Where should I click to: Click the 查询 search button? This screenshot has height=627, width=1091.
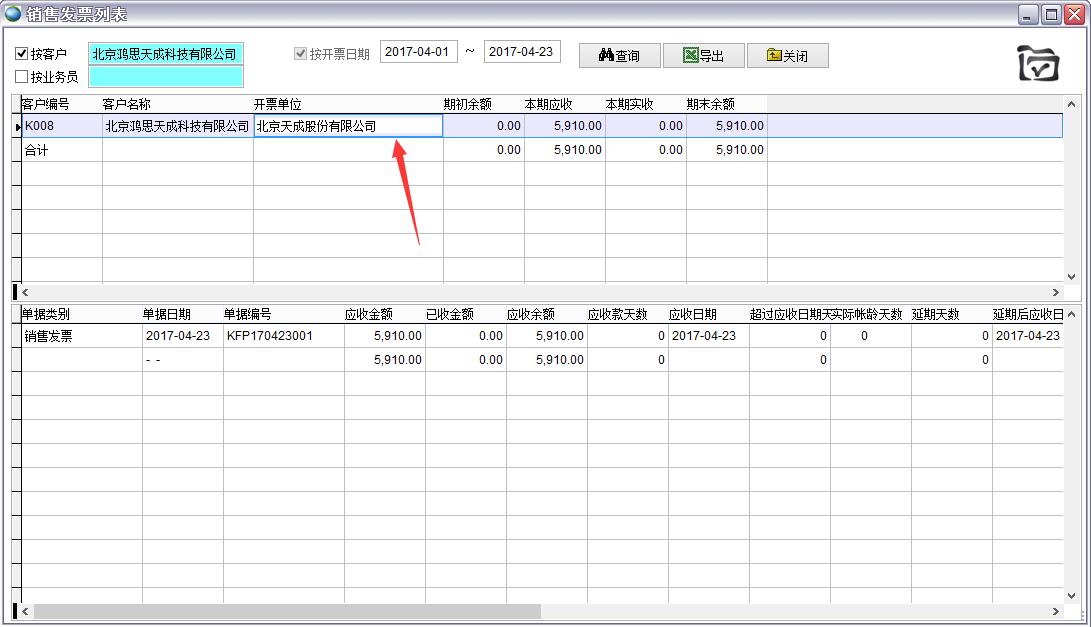(619, 55)
